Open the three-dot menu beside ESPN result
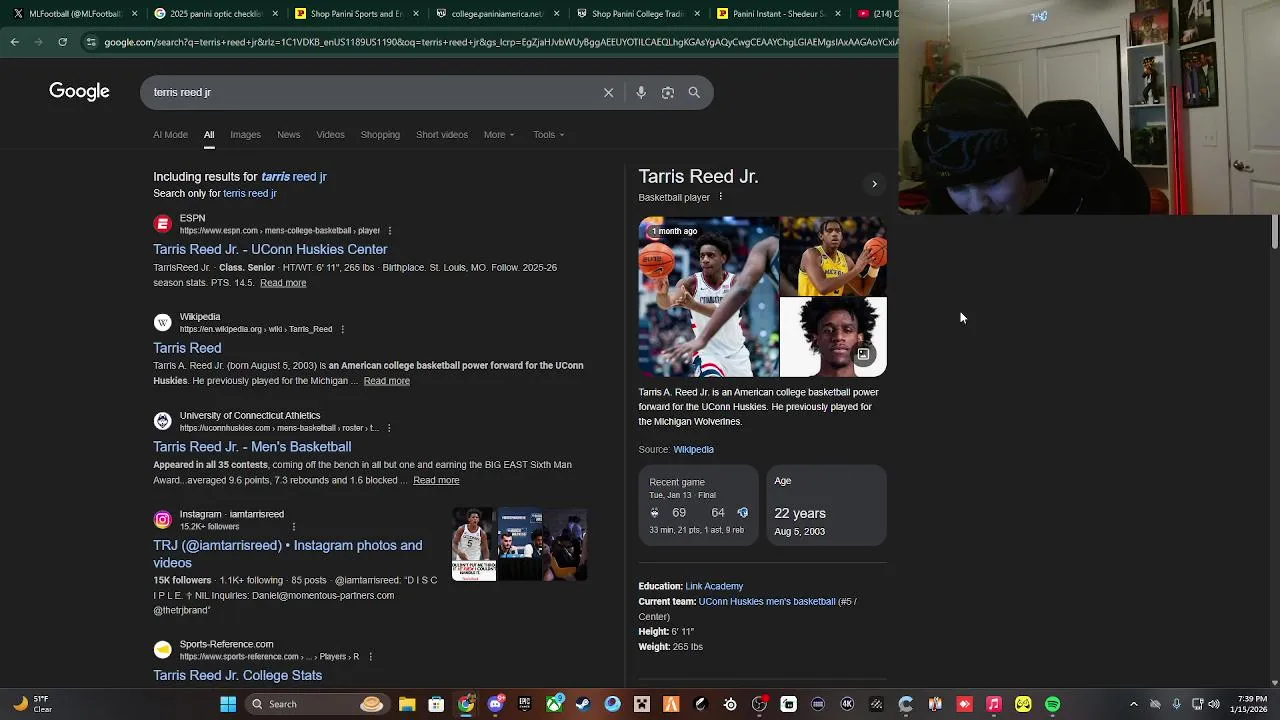Viewport: 1280px width, 720px height. point(390,231)
